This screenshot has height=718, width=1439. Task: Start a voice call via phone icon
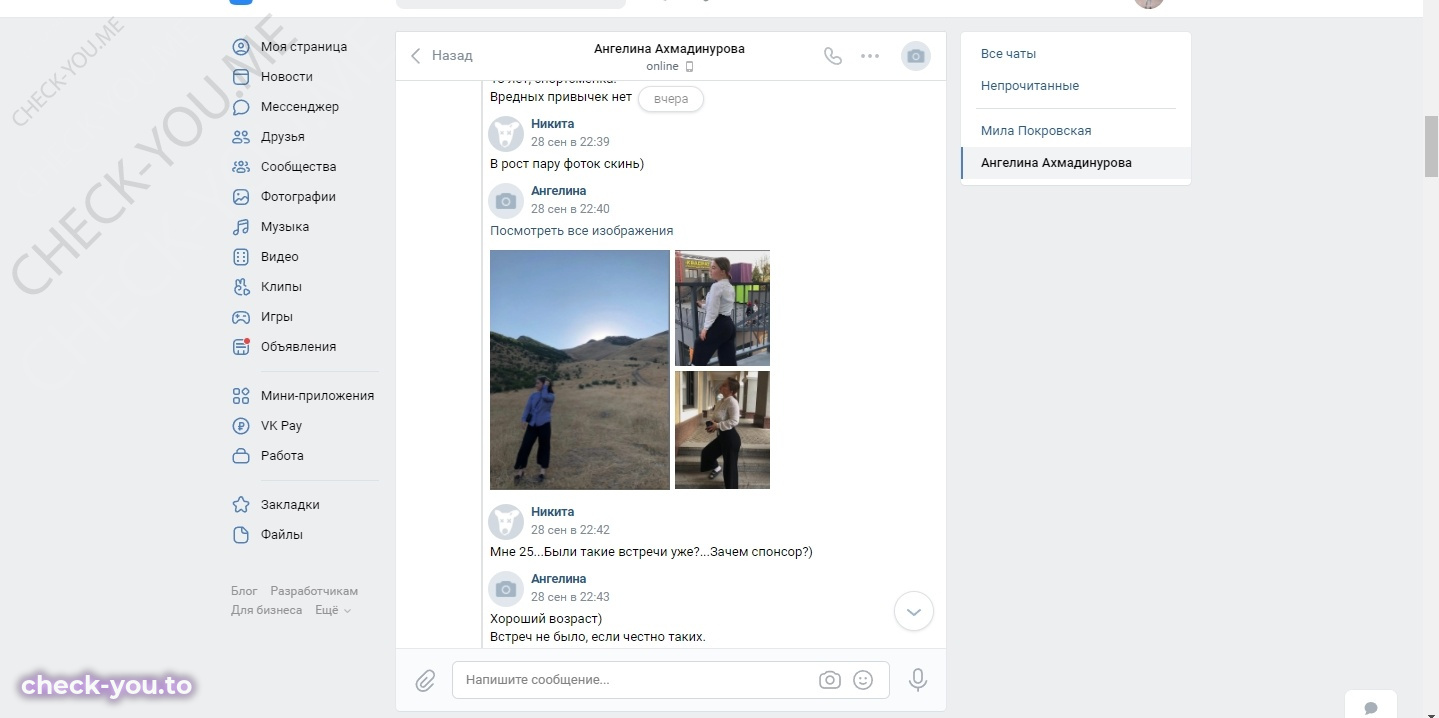tap(832, 56)
